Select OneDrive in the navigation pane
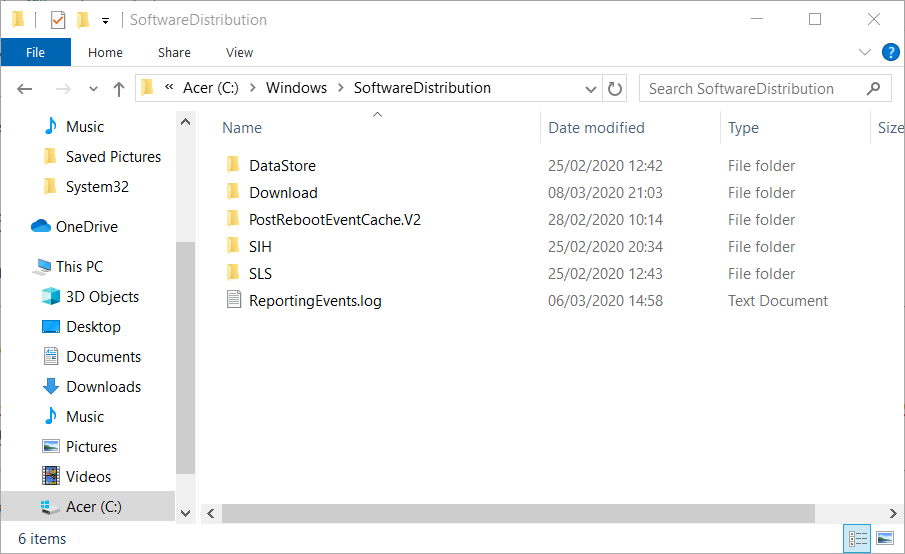This screenshot has height=554, width=905. click(86, 227)
